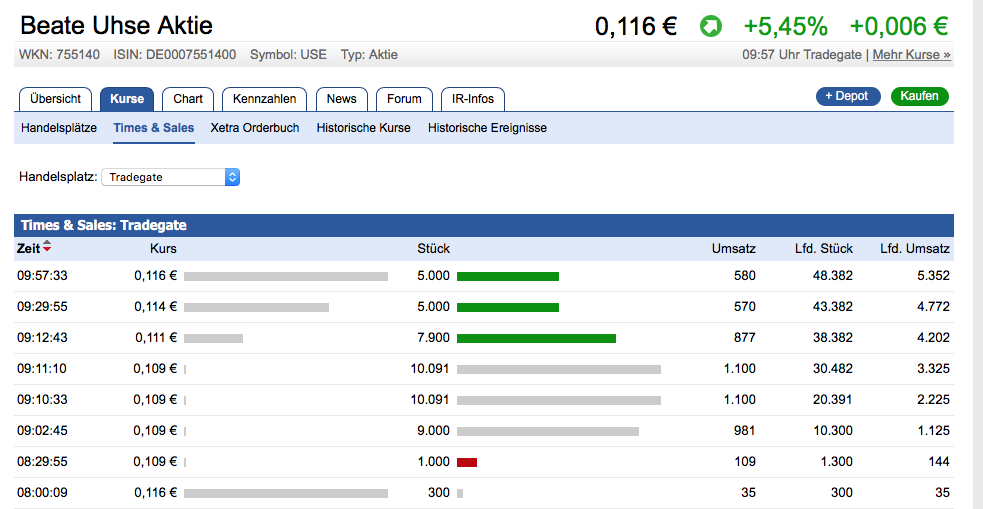Click the Lfd. Umsatz value 5.352
983x509 pixels.
(933, 276)
